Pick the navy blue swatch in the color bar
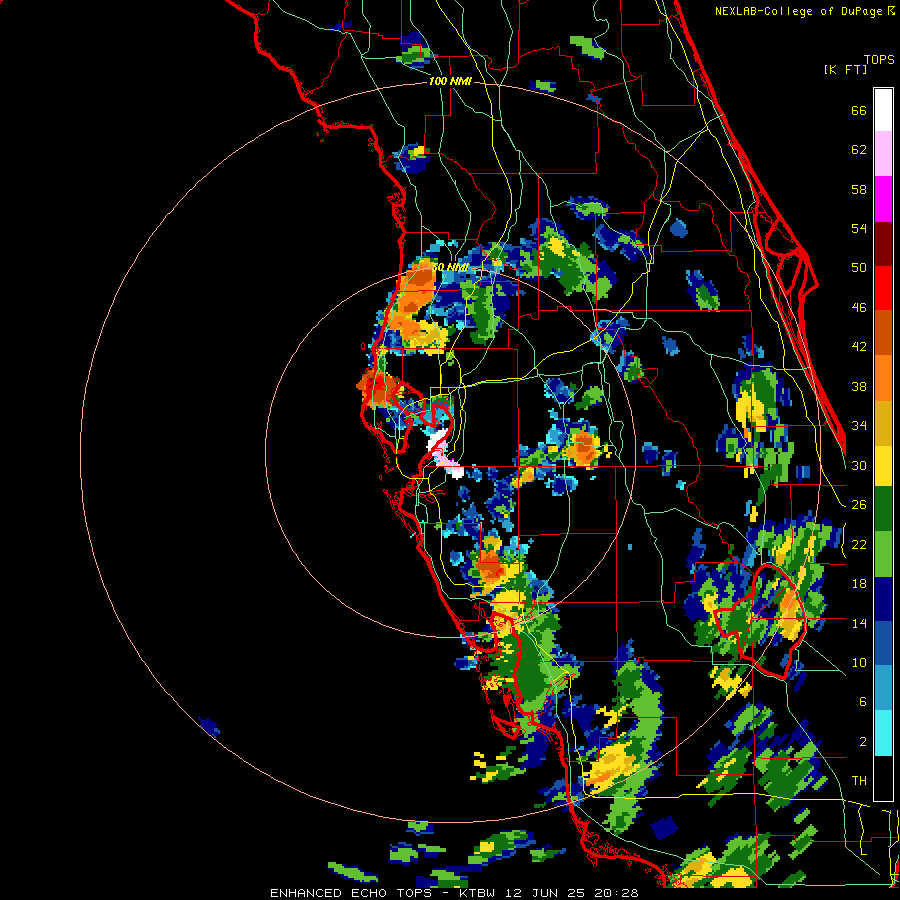The height and width of the screenshot is (900, 900). 883,599
